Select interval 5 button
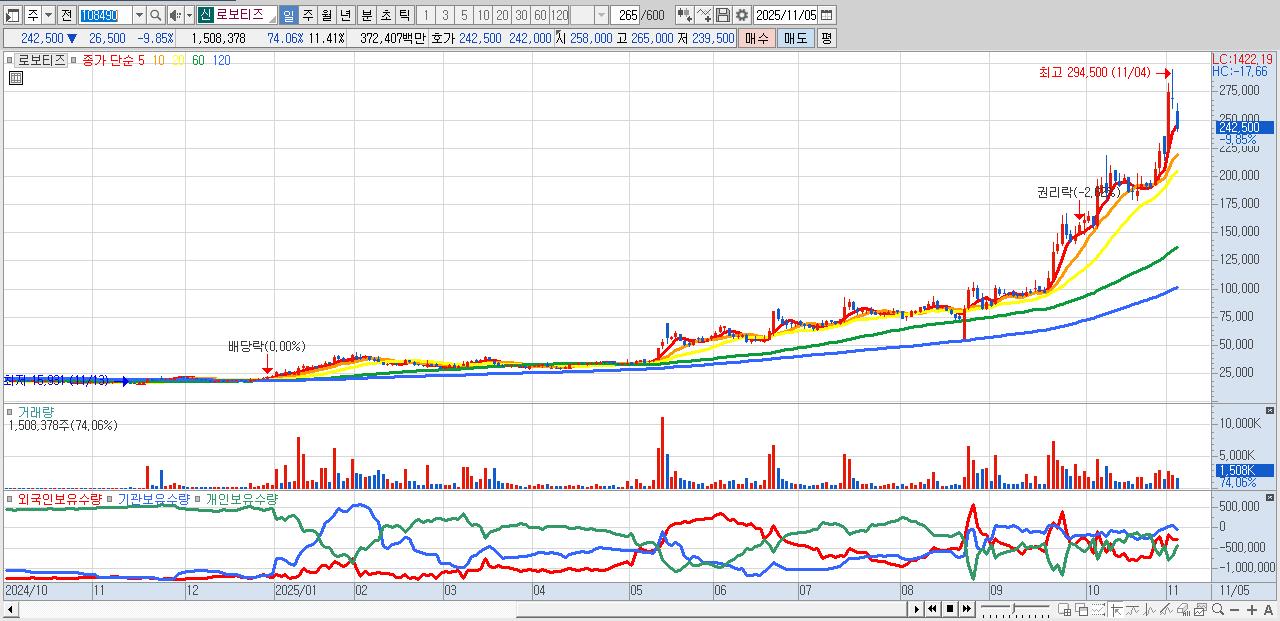Screen dimensions: 1280x621 [464, 15]
